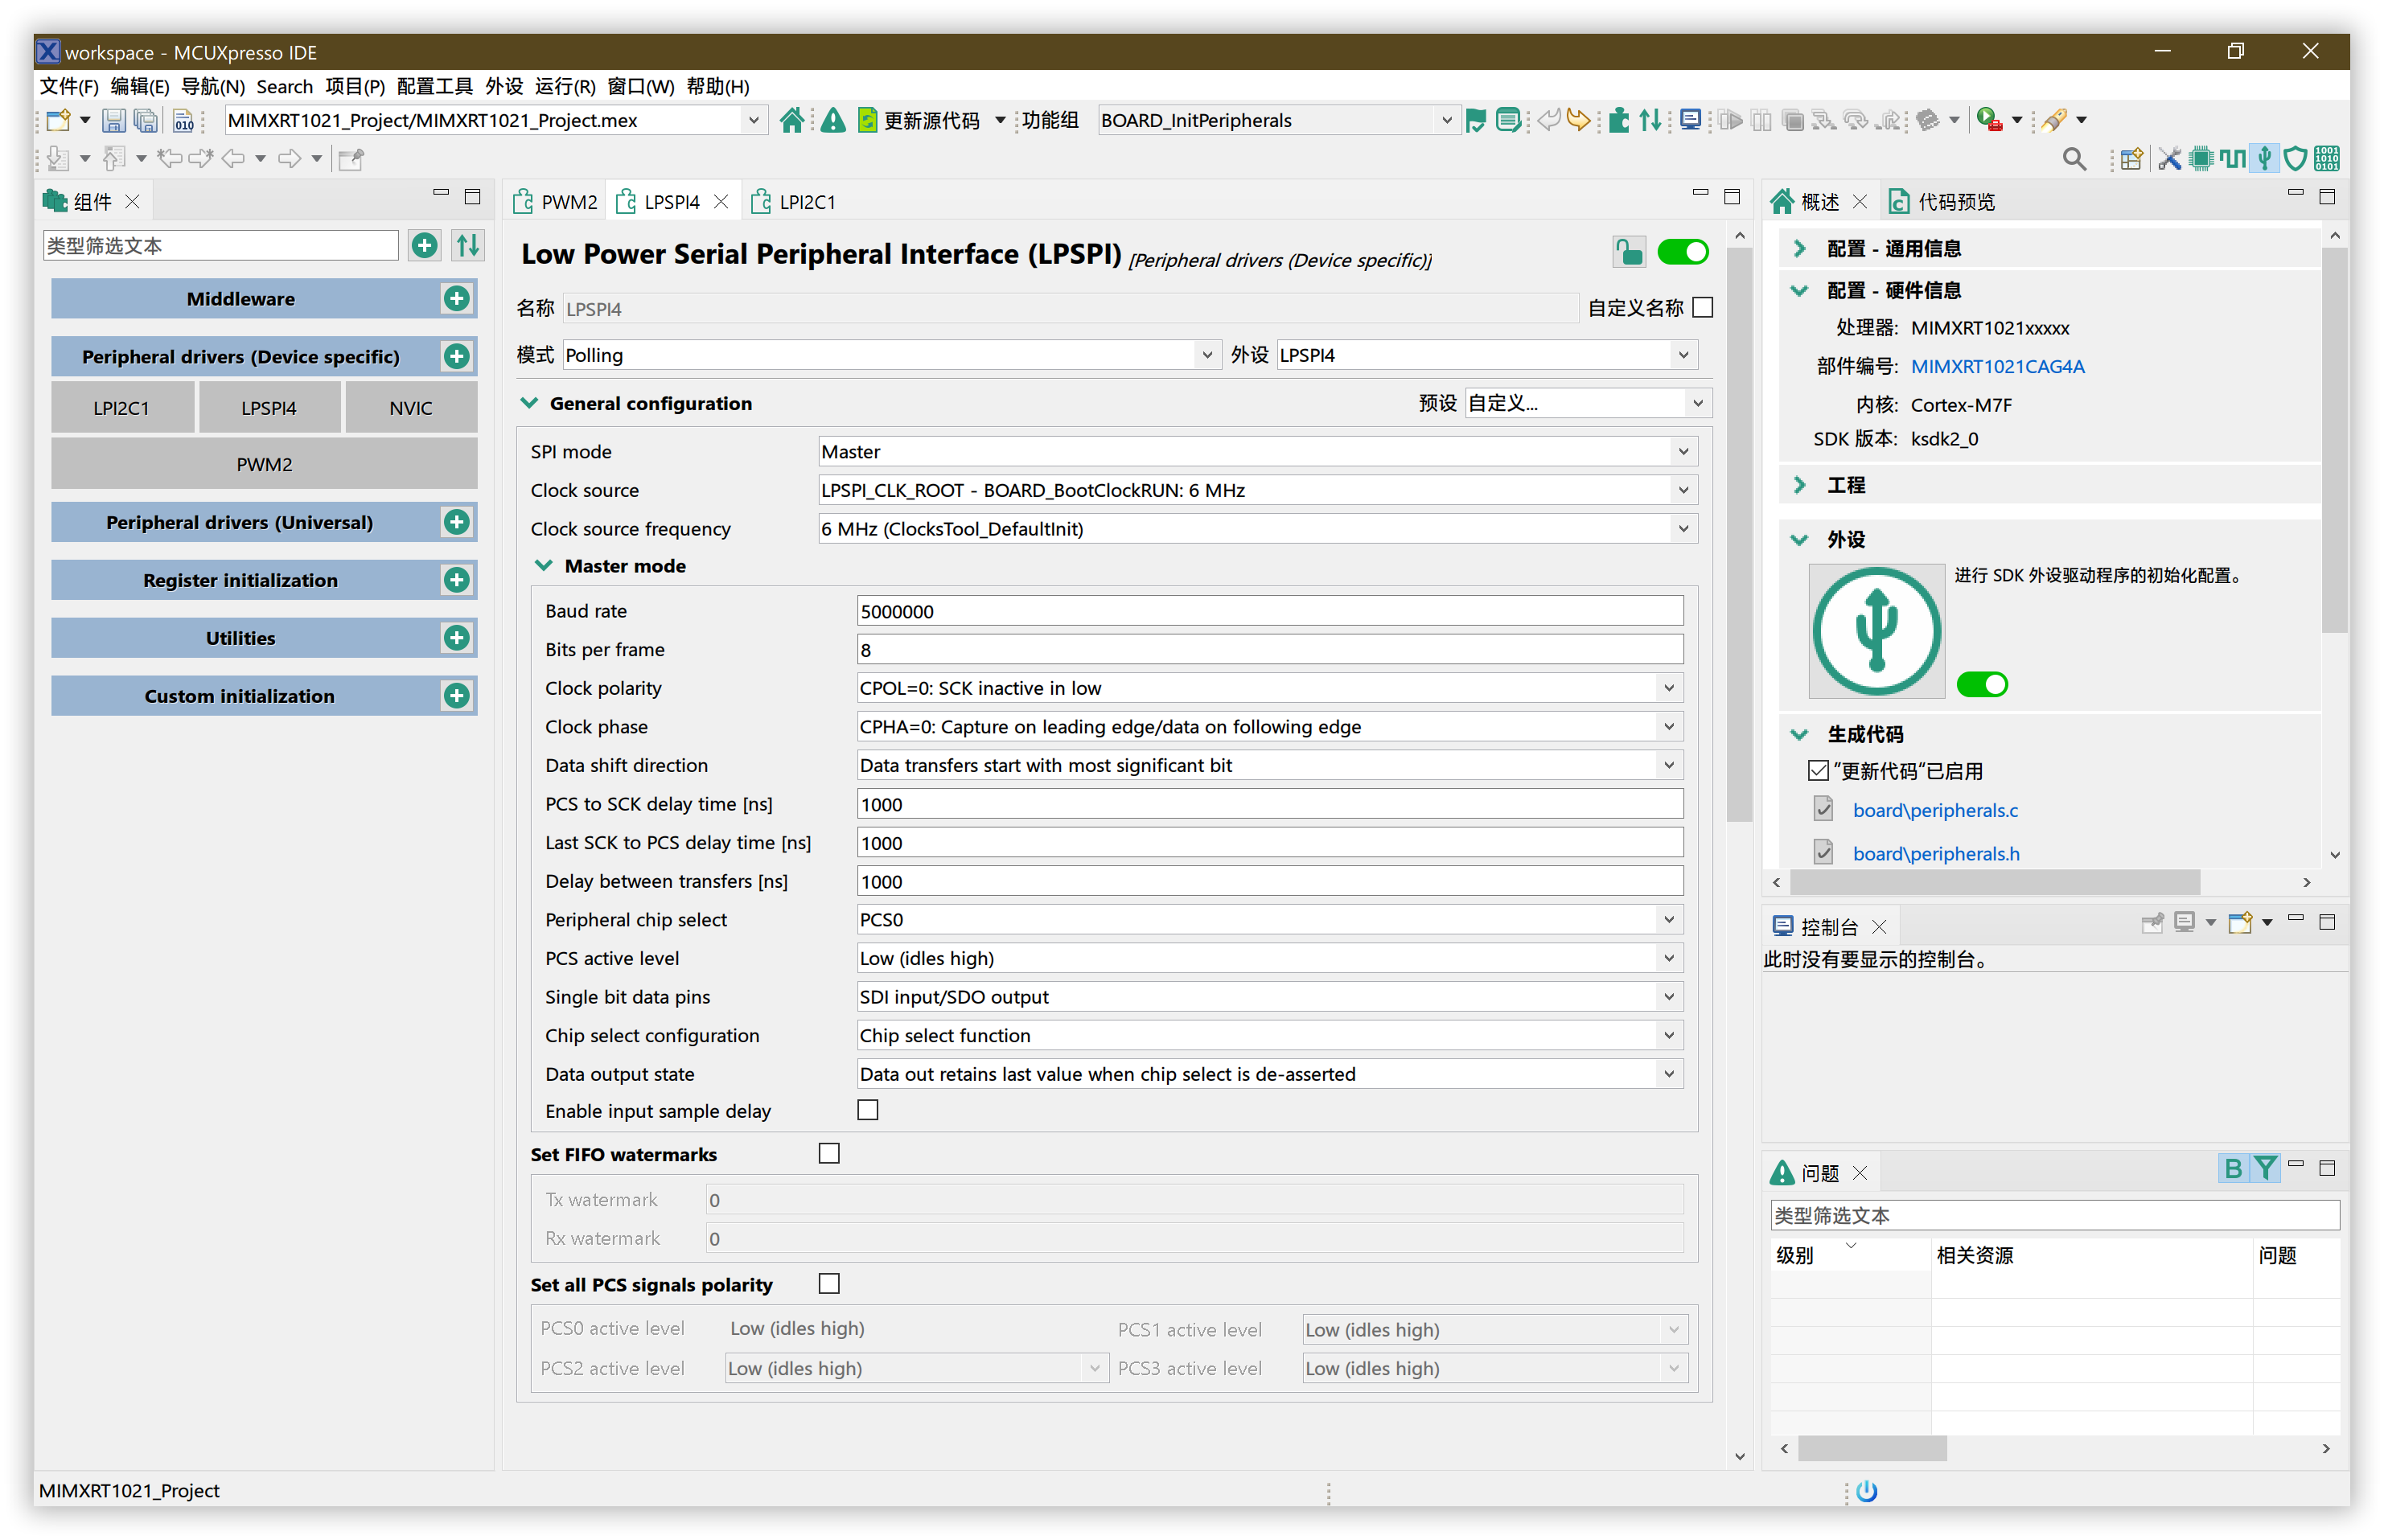
Task: Click the green puzzle piece toolbar icon
Action: [1619, 120]
